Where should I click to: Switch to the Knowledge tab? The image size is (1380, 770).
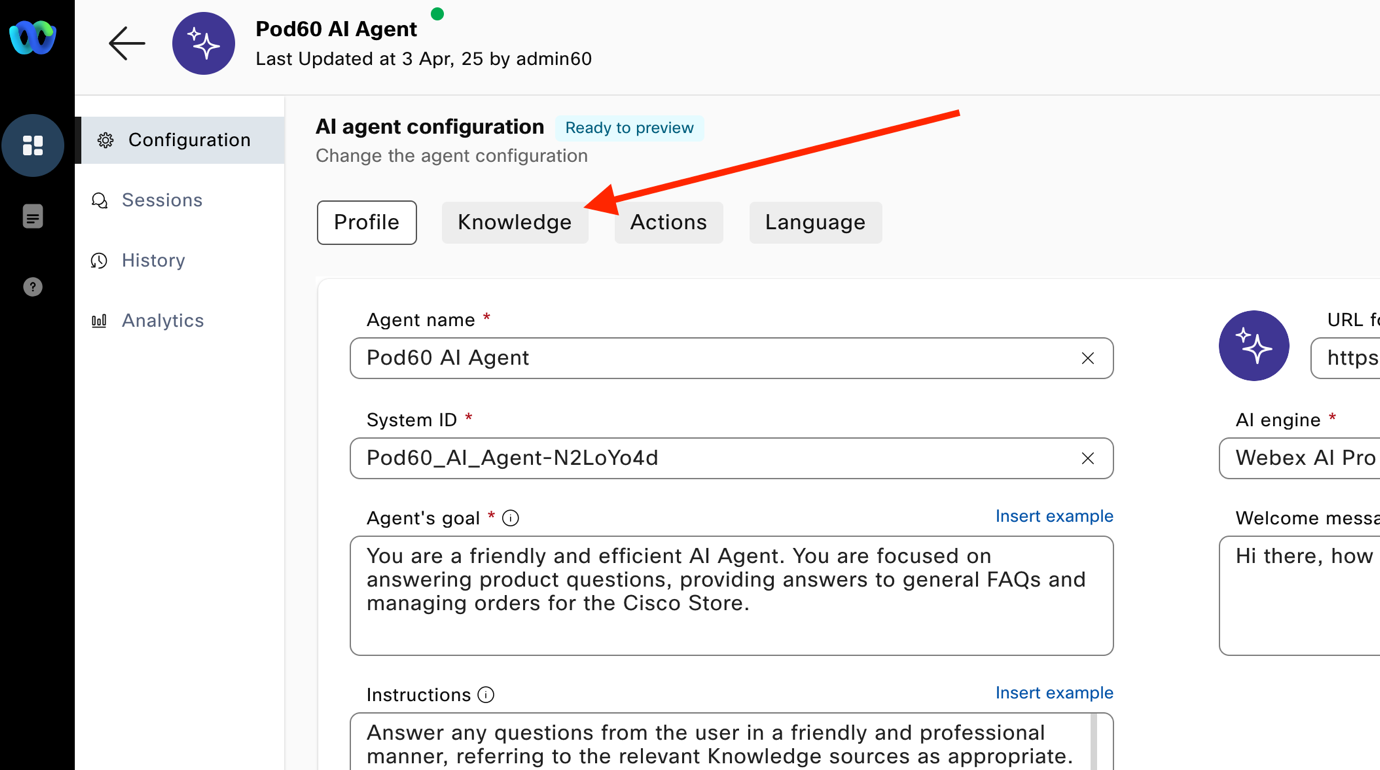click(x=514, y=222)
